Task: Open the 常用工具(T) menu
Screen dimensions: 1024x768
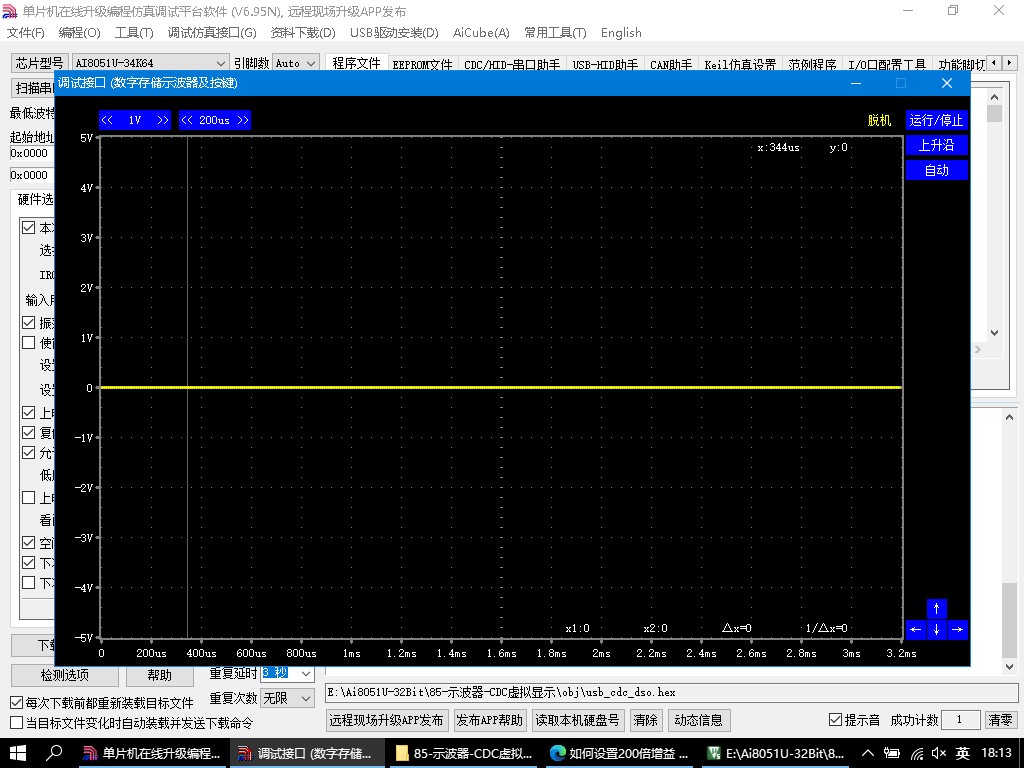Action: pyautogui.click(x=555, y=33)
